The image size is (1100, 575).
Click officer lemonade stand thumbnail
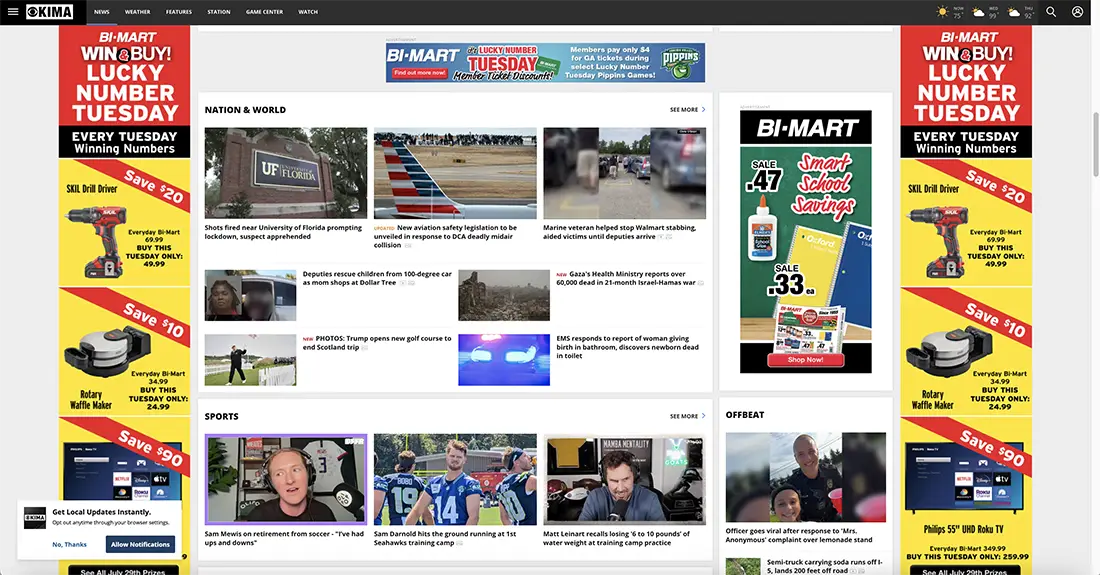(x=805, y=477)
